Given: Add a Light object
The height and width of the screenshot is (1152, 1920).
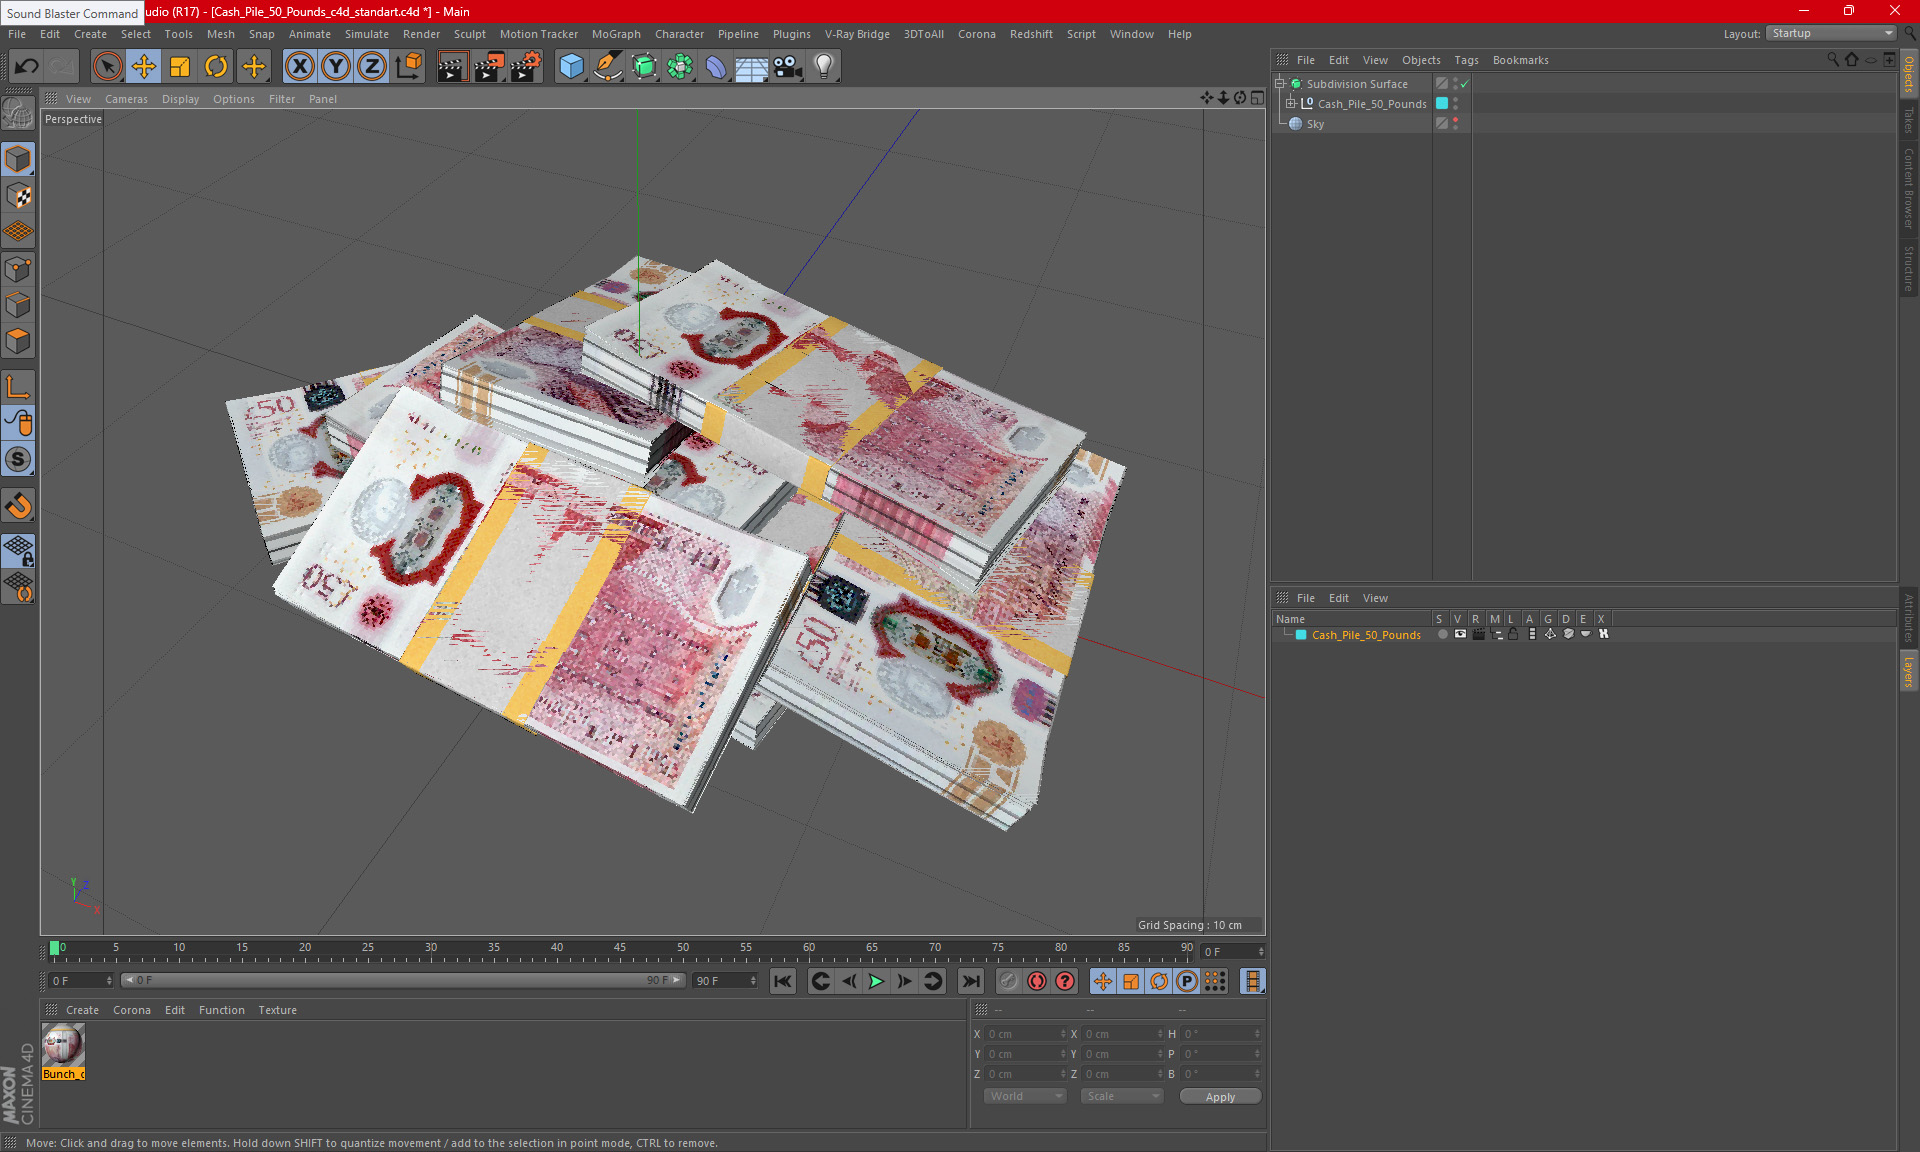Looking at the screenshot, I should 824,67.
